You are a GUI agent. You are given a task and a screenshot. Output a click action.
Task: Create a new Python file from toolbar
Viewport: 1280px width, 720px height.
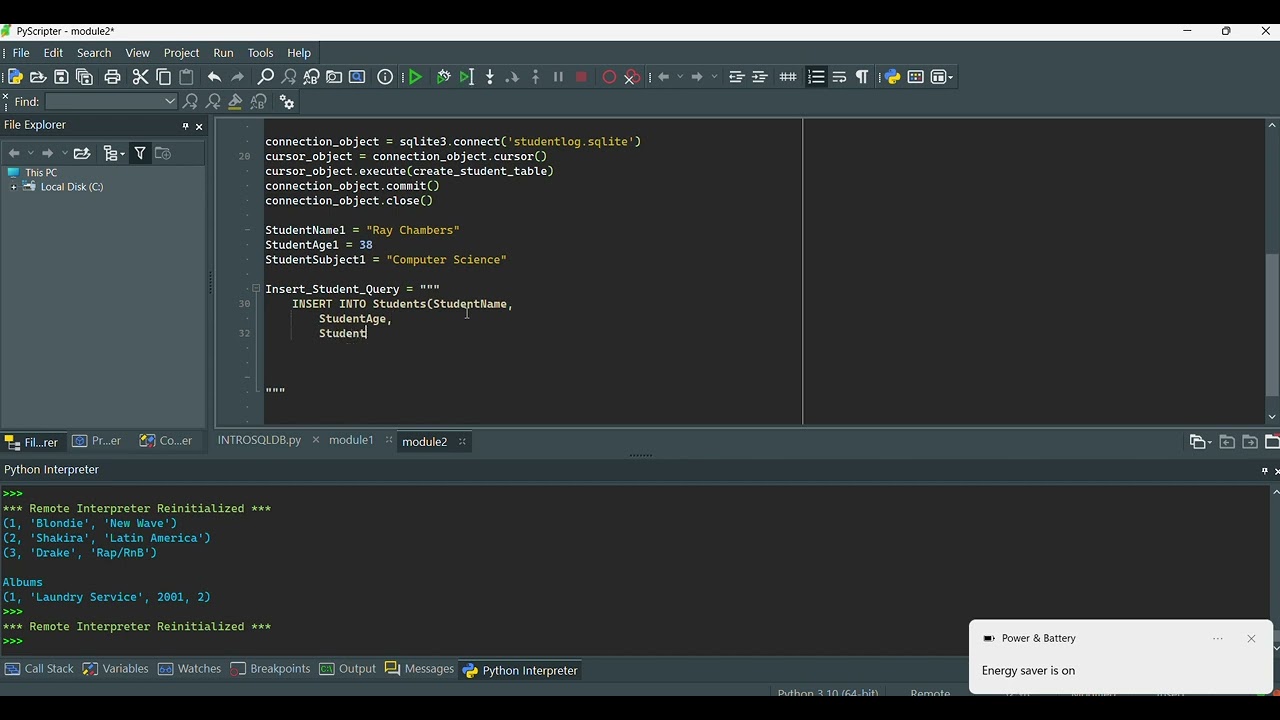coord(15,77)
